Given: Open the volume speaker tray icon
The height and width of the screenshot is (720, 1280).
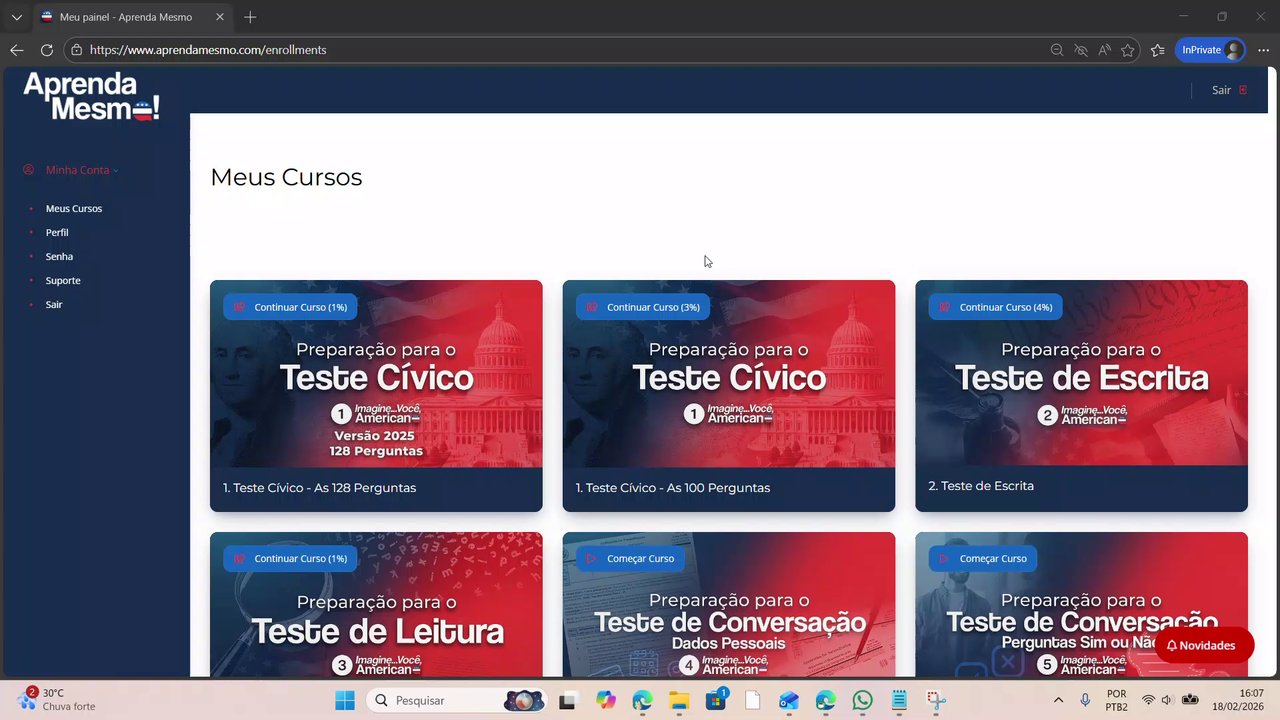Looking at the screenshot, I should click(1167, 700).
